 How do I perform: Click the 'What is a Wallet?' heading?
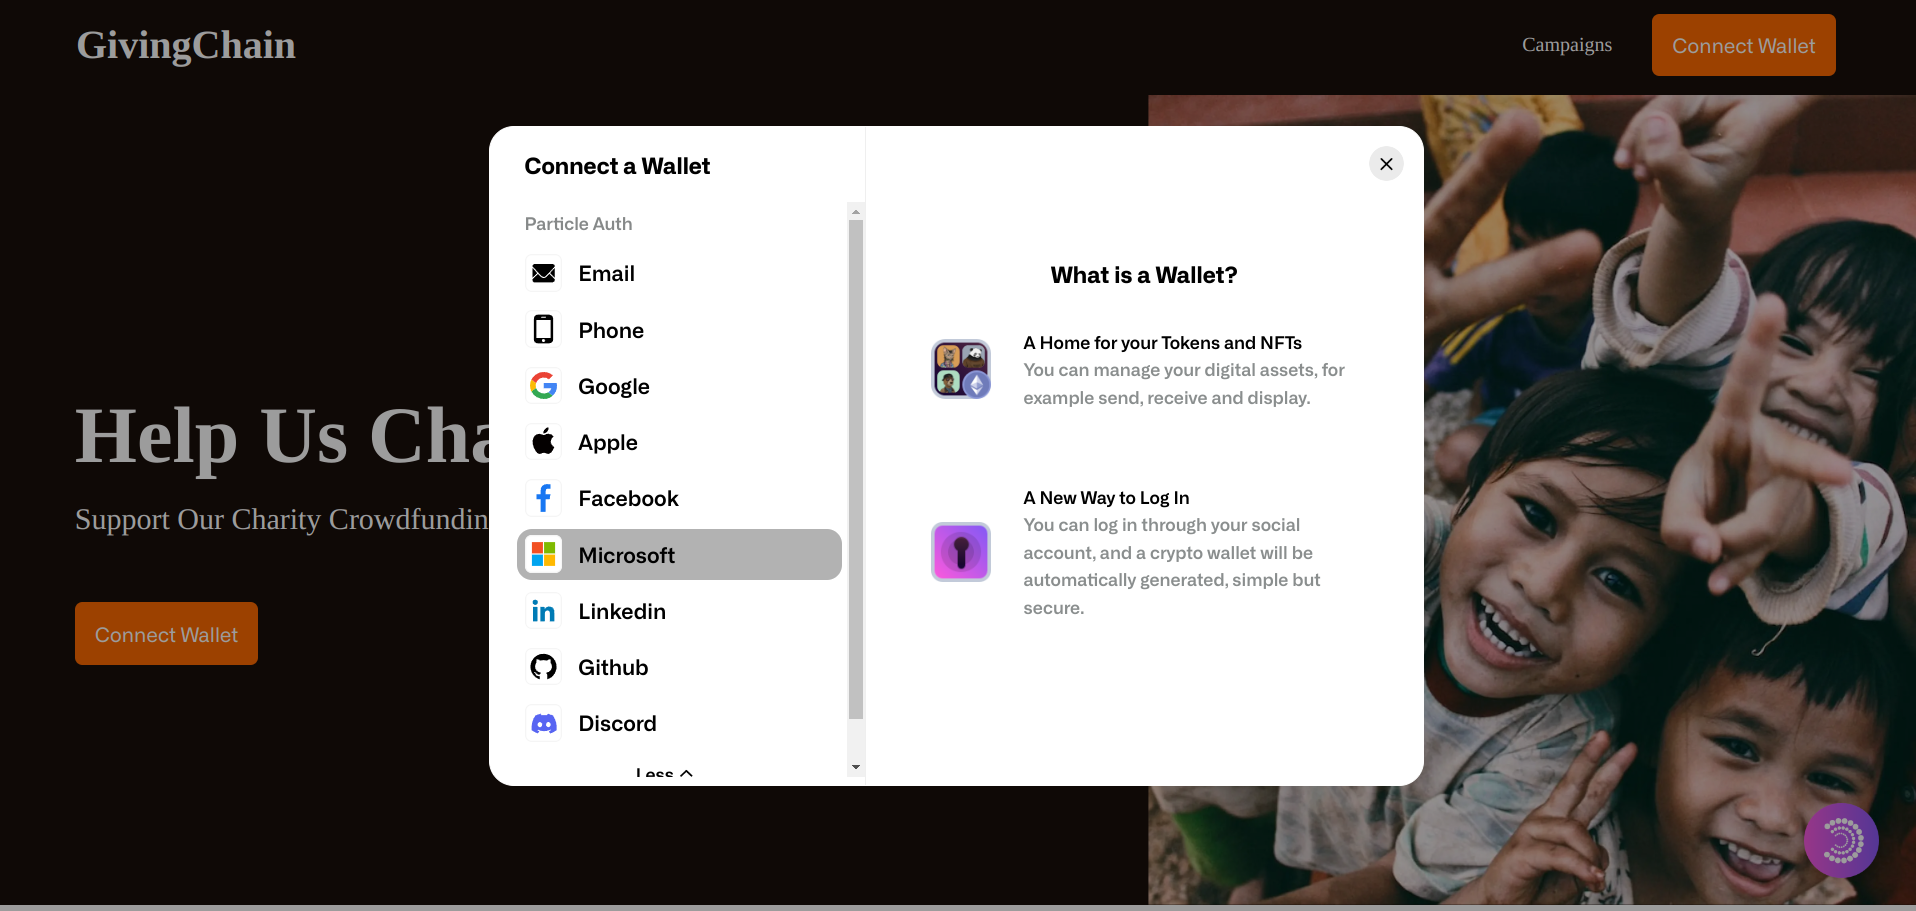click(x=1144, y=275)
